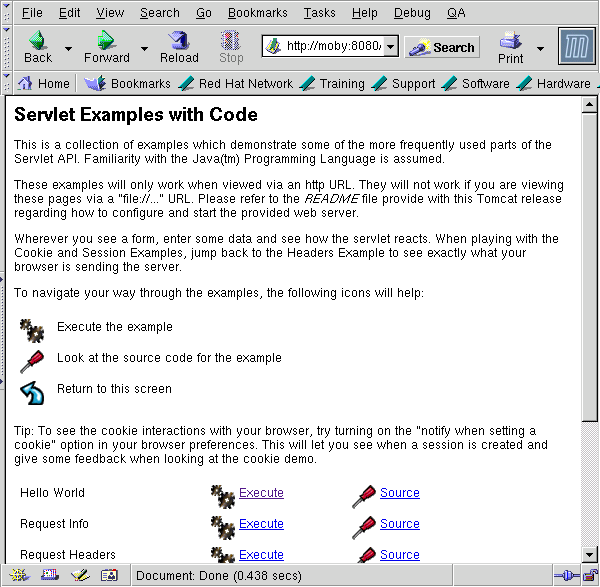Open Composer from the status bar

tap(80, 575)
